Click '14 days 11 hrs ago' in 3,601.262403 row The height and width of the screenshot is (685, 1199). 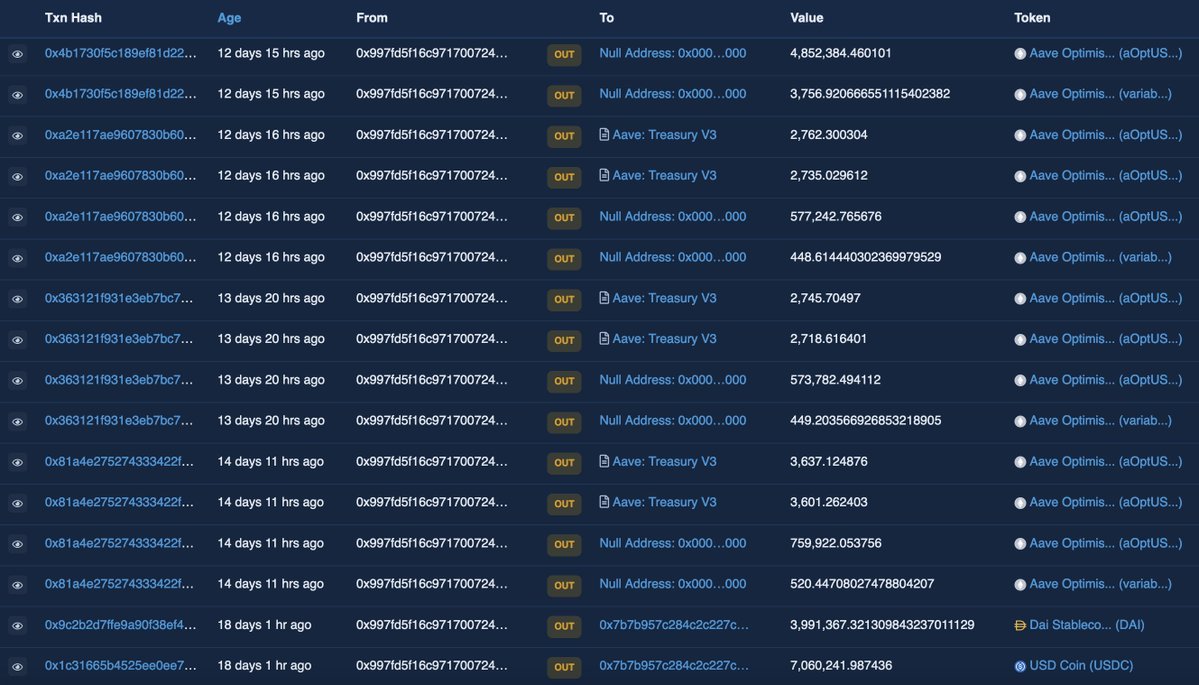[271, 502]
